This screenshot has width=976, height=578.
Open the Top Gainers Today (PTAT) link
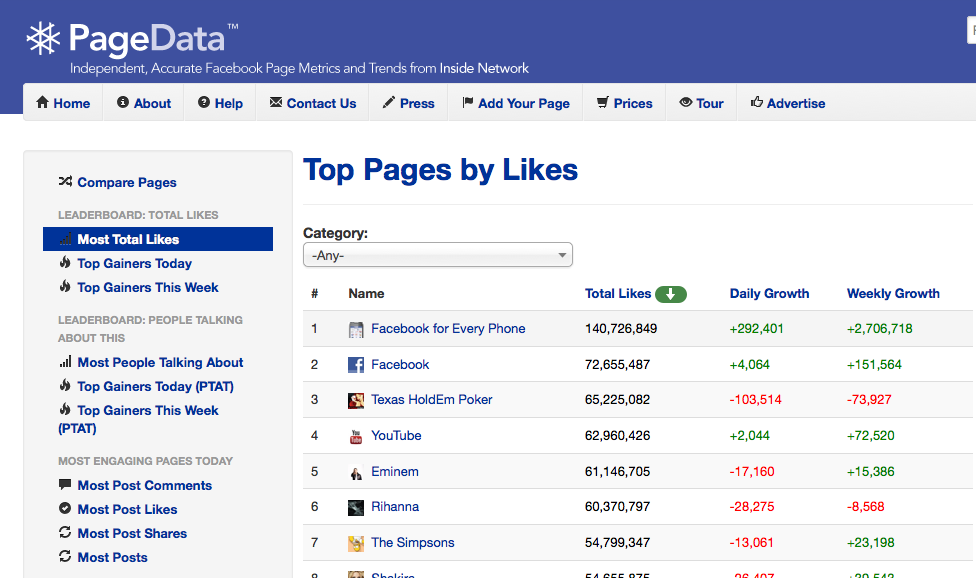(156, 386)
